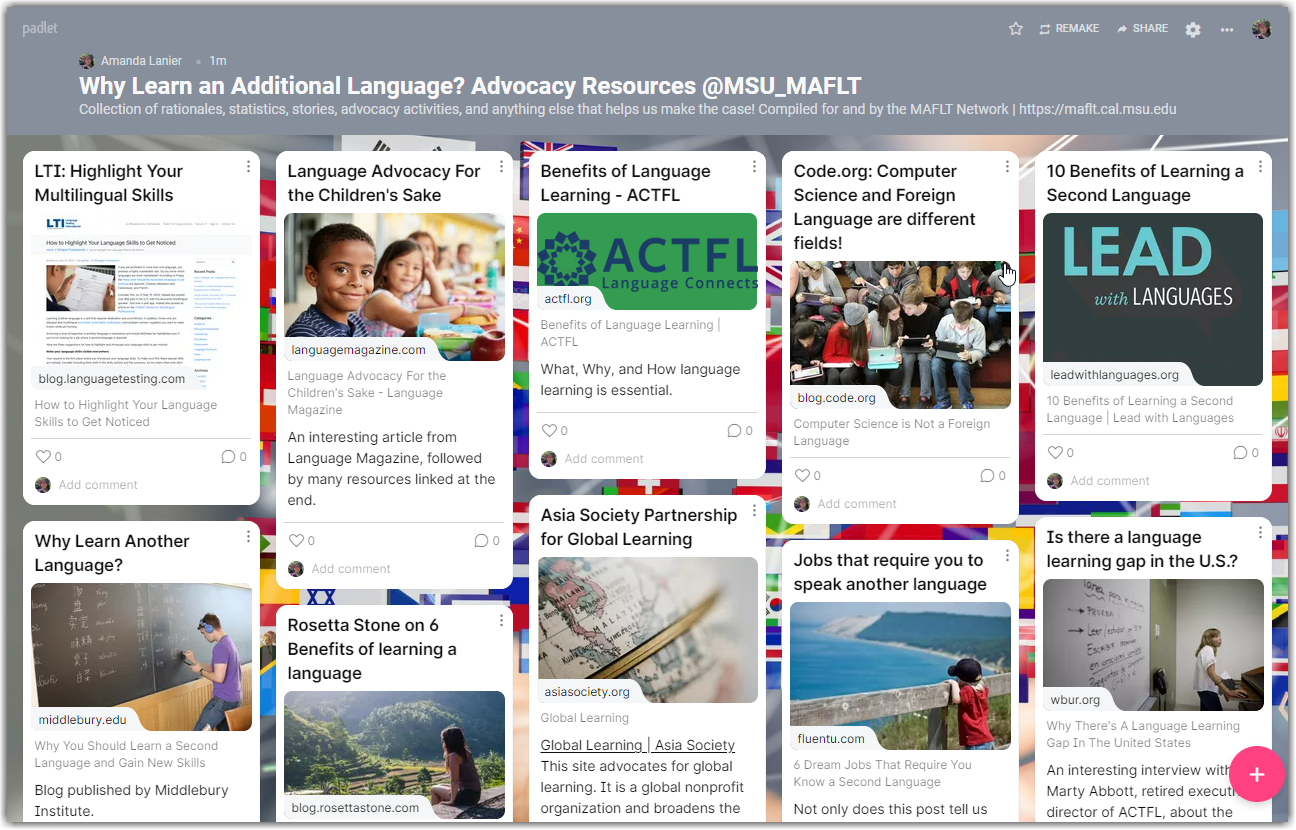Click the 'How to Highlight Your Language Skills' caption
This screenshot has height=830, width=1296.
point(126,413)
